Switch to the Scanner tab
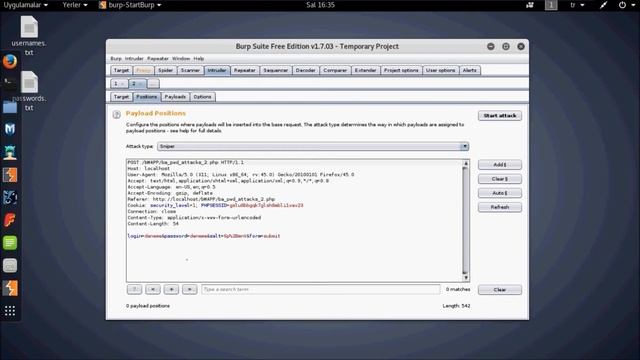640x360 pixels. pyautogui.click(x=190, y=70)
